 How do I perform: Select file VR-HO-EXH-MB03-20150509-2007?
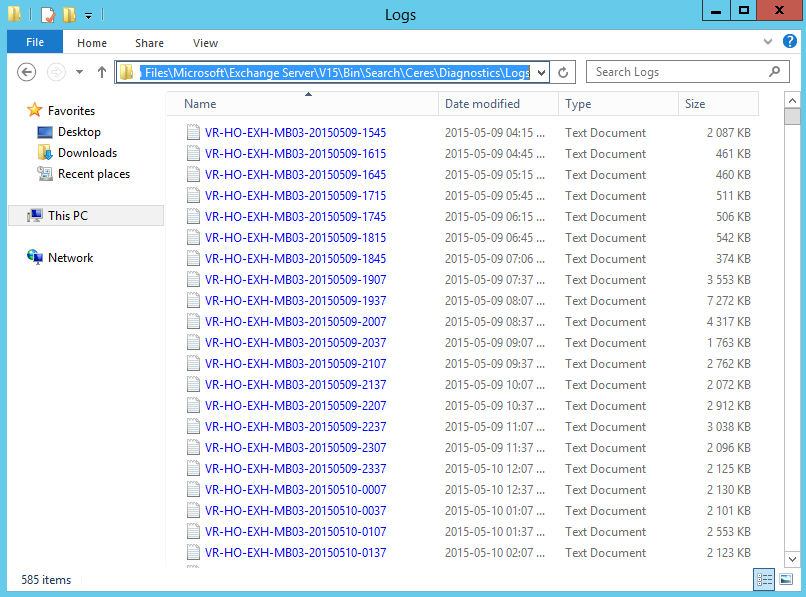[296, 322]
